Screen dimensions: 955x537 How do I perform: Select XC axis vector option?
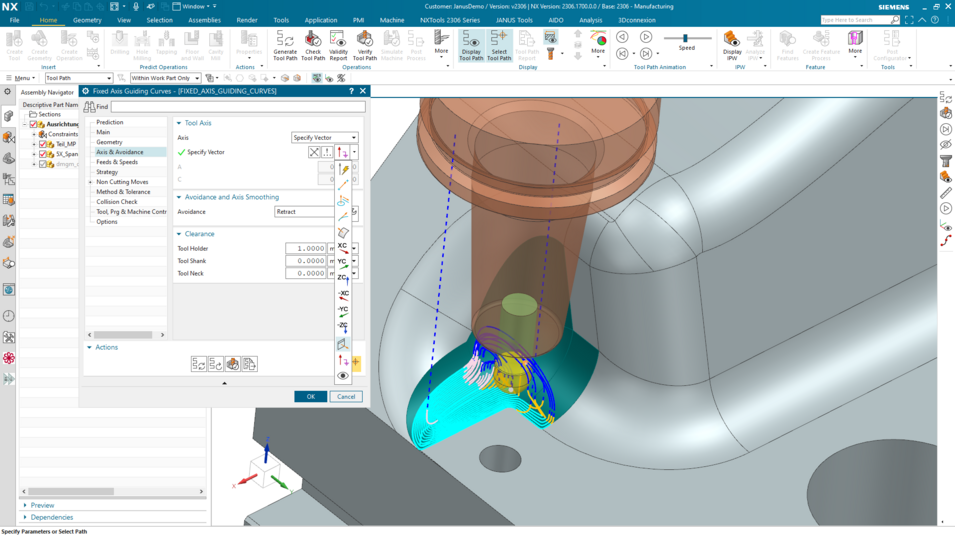coord(343,248)
